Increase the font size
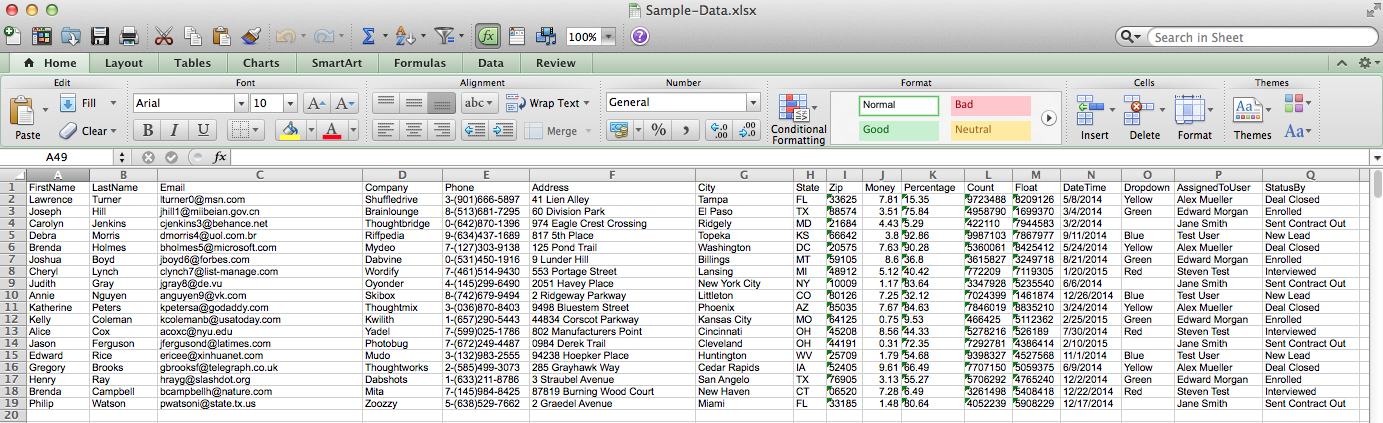This screenshot has width=1383, height=423. point(316,103)
